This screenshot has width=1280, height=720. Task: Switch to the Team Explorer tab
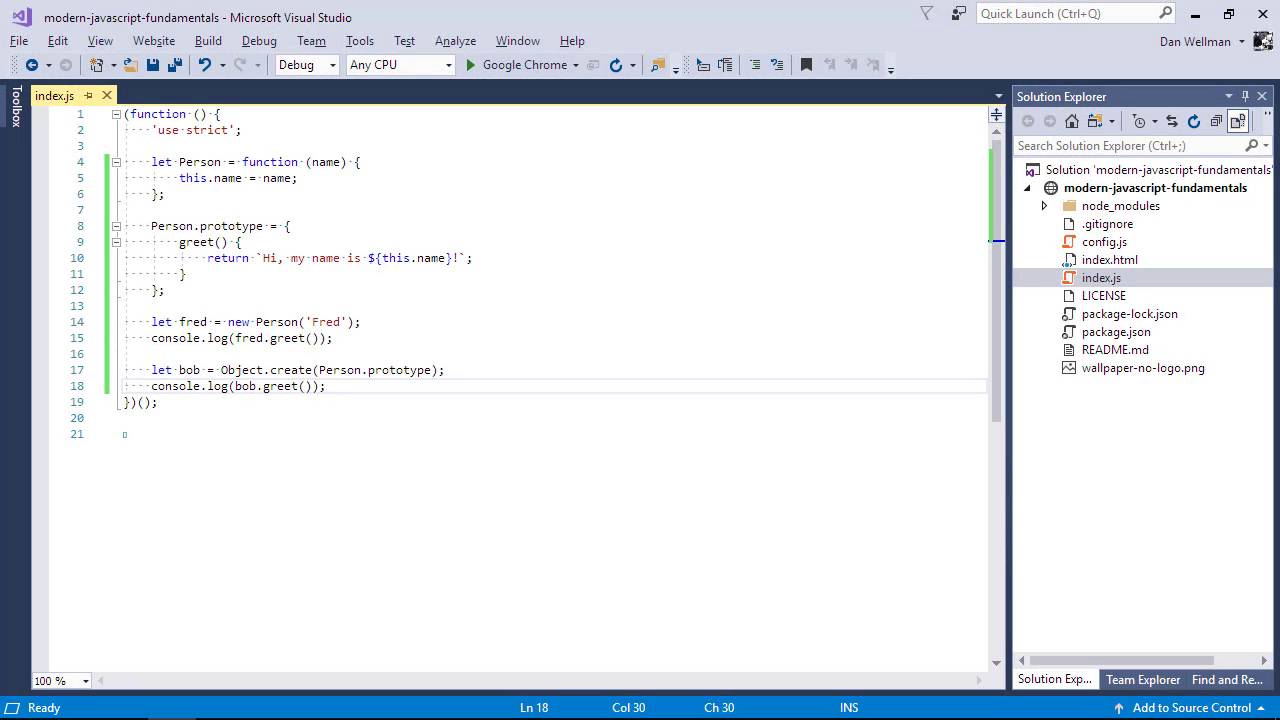click(1143, 680)
